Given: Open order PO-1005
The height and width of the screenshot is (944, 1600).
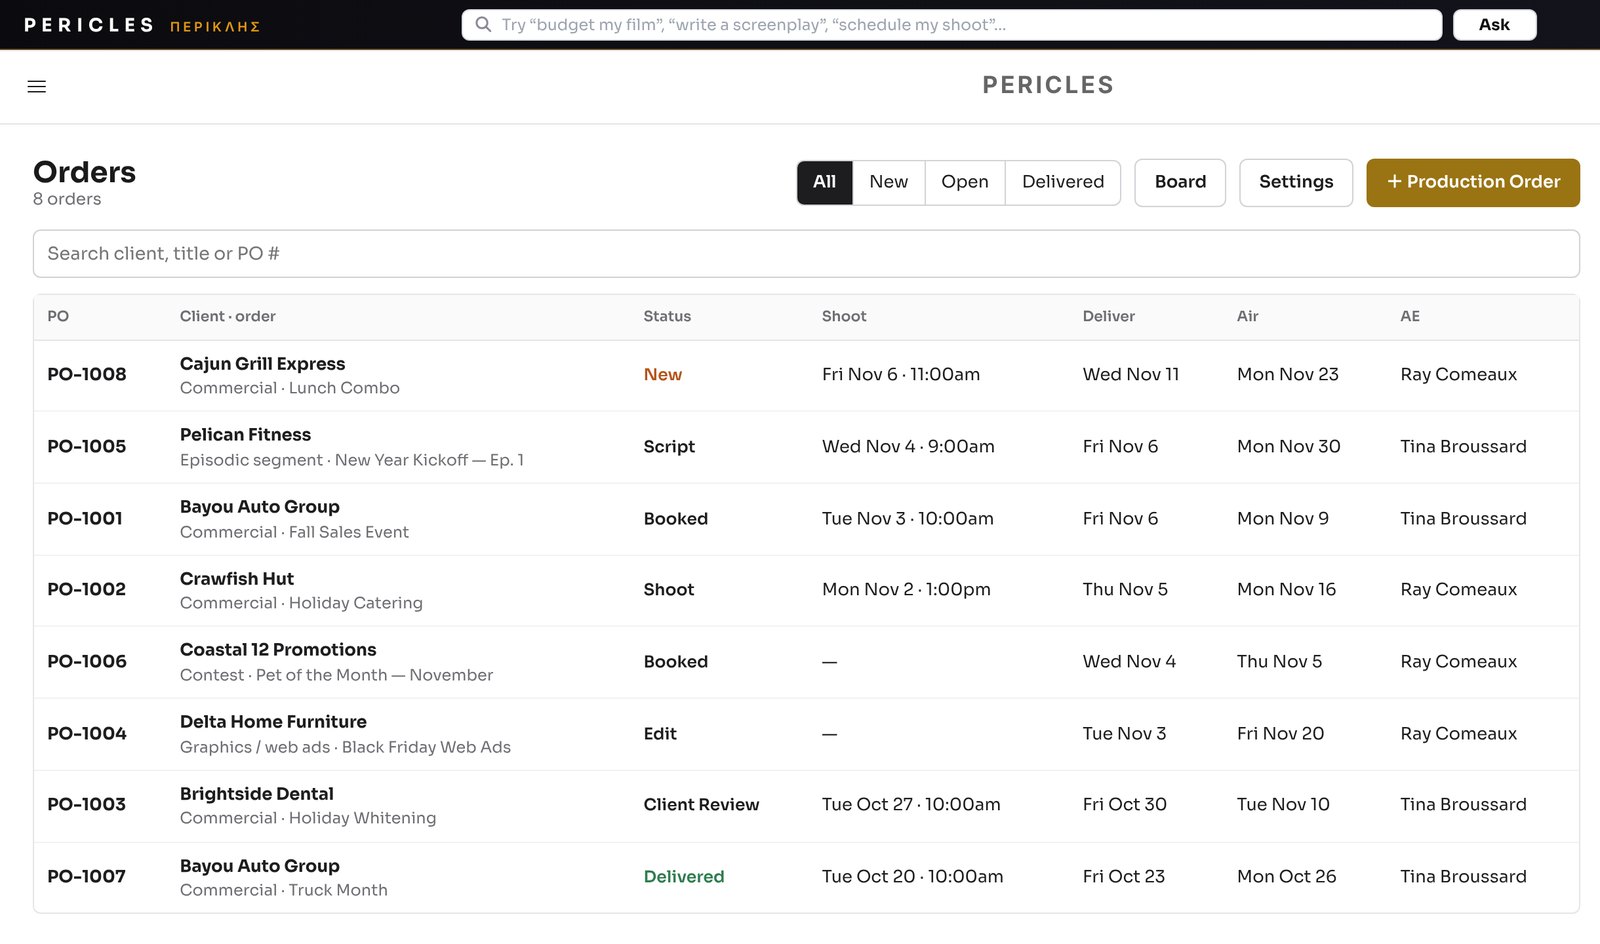Looking at the screenshot, I should [x=87, y=447].
